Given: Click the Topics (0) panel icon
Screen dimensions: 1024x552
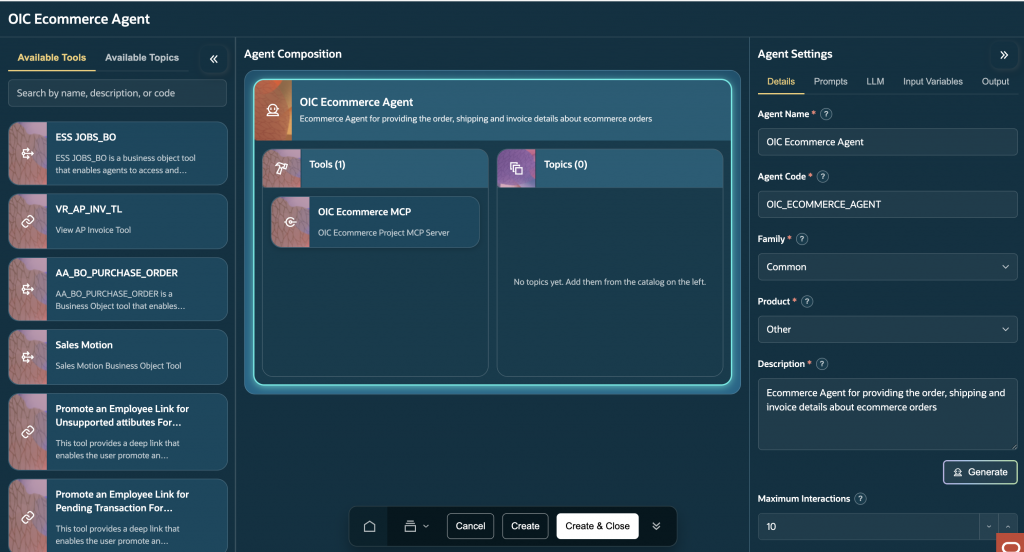Looking at the screenshot, I should pyautogui.click(x=516, y=169).
